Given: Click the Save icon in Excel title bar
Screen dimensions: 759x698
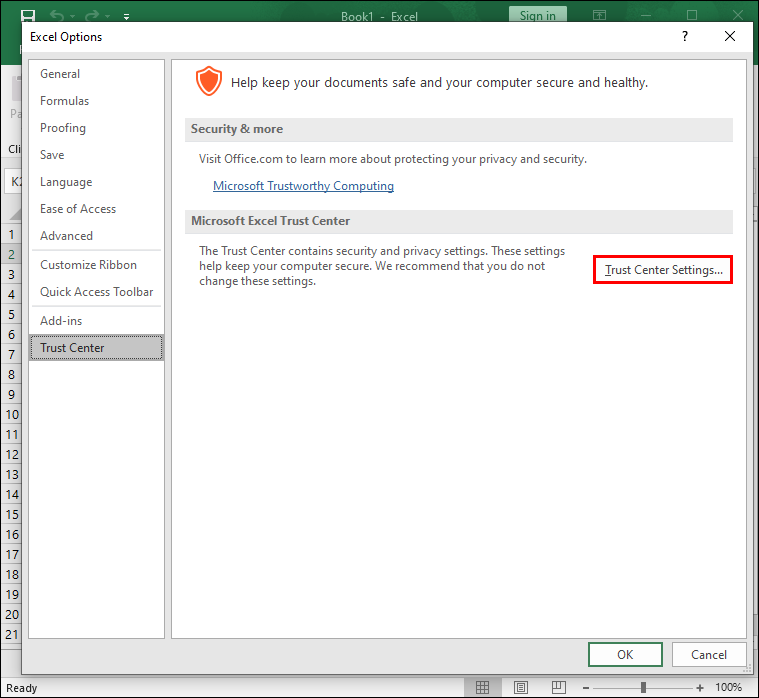Looking at the screenshot, I should (x=28, y=16).
